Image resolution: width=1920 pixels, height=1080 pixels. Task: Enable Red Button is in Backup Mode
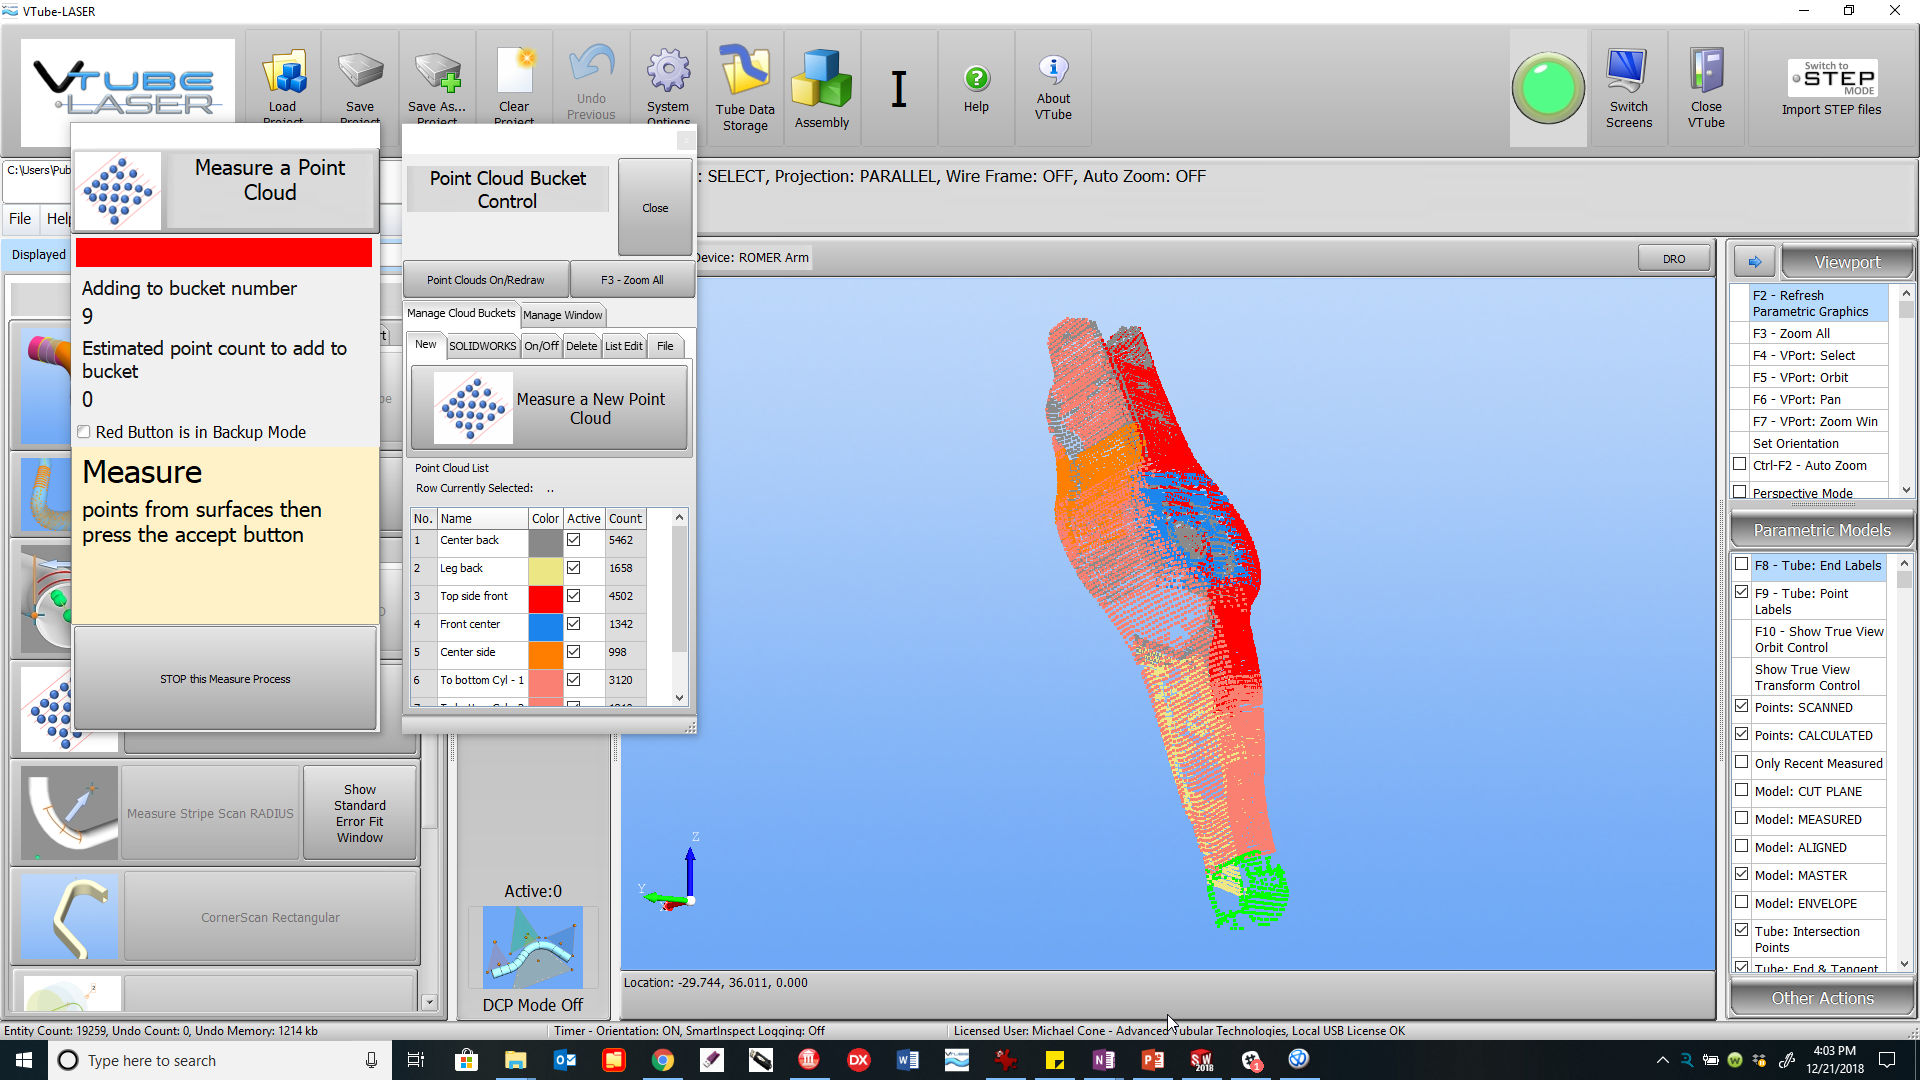[85, 432]
